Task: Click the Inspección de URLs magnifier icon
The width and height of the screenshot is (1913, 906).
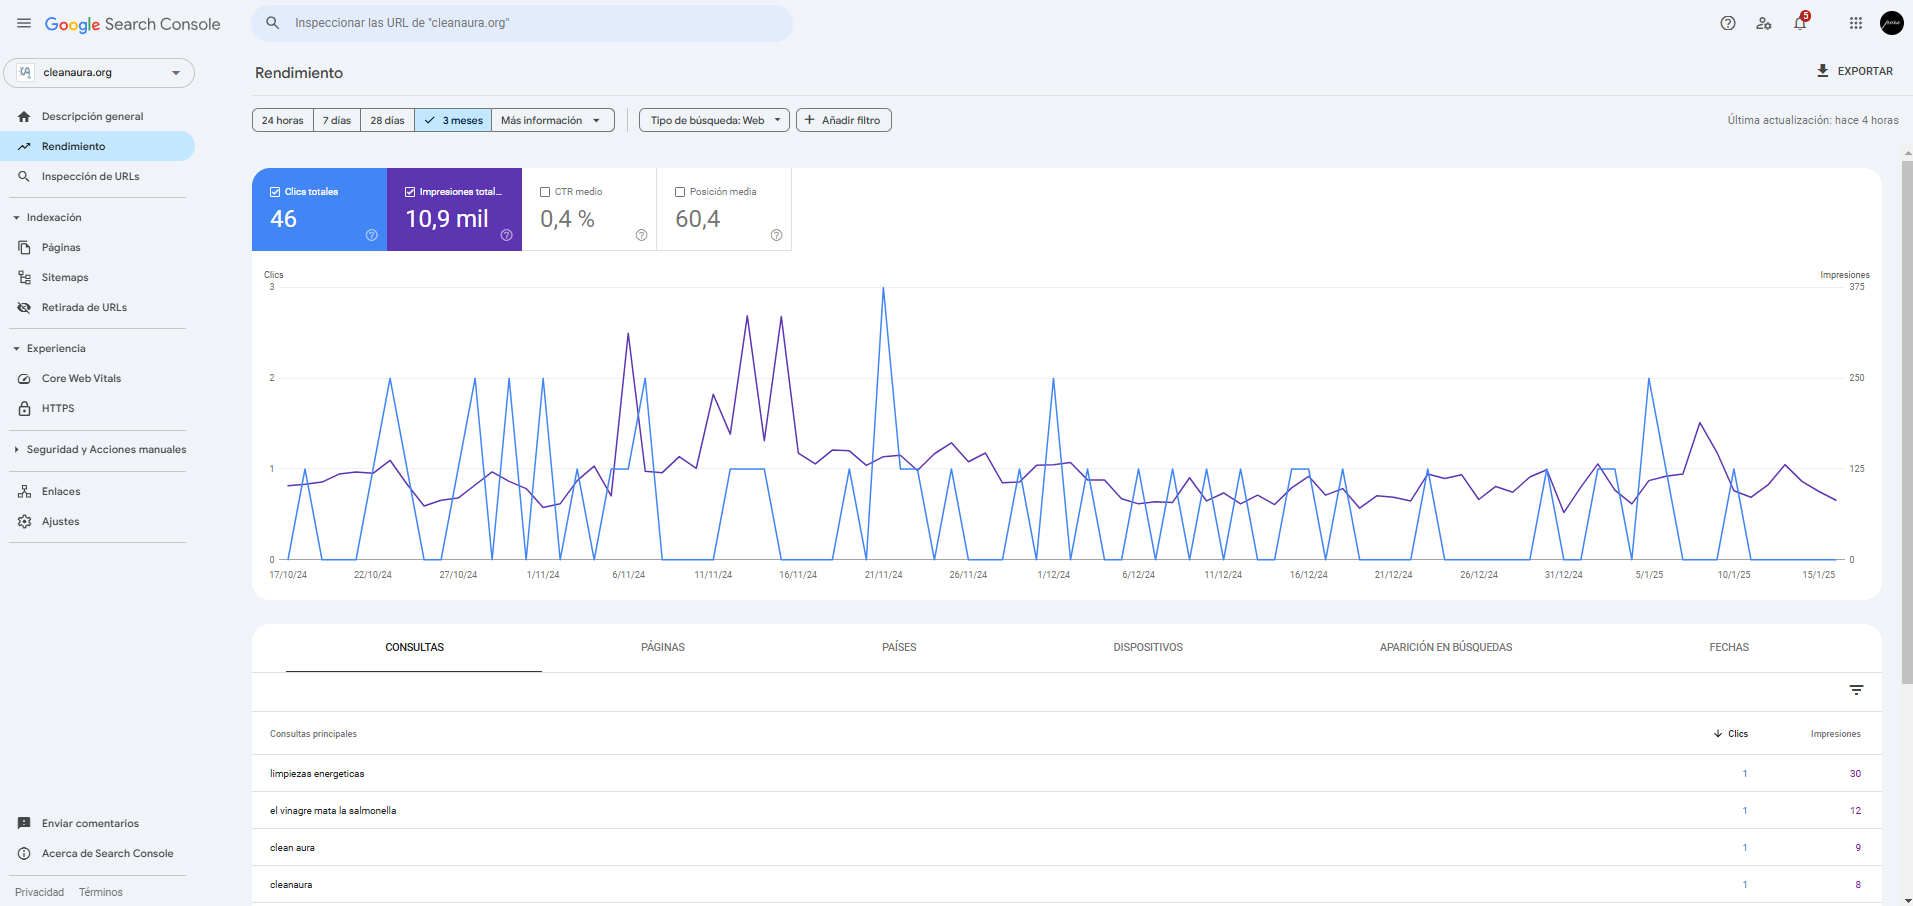Action: tap(24, 176)
